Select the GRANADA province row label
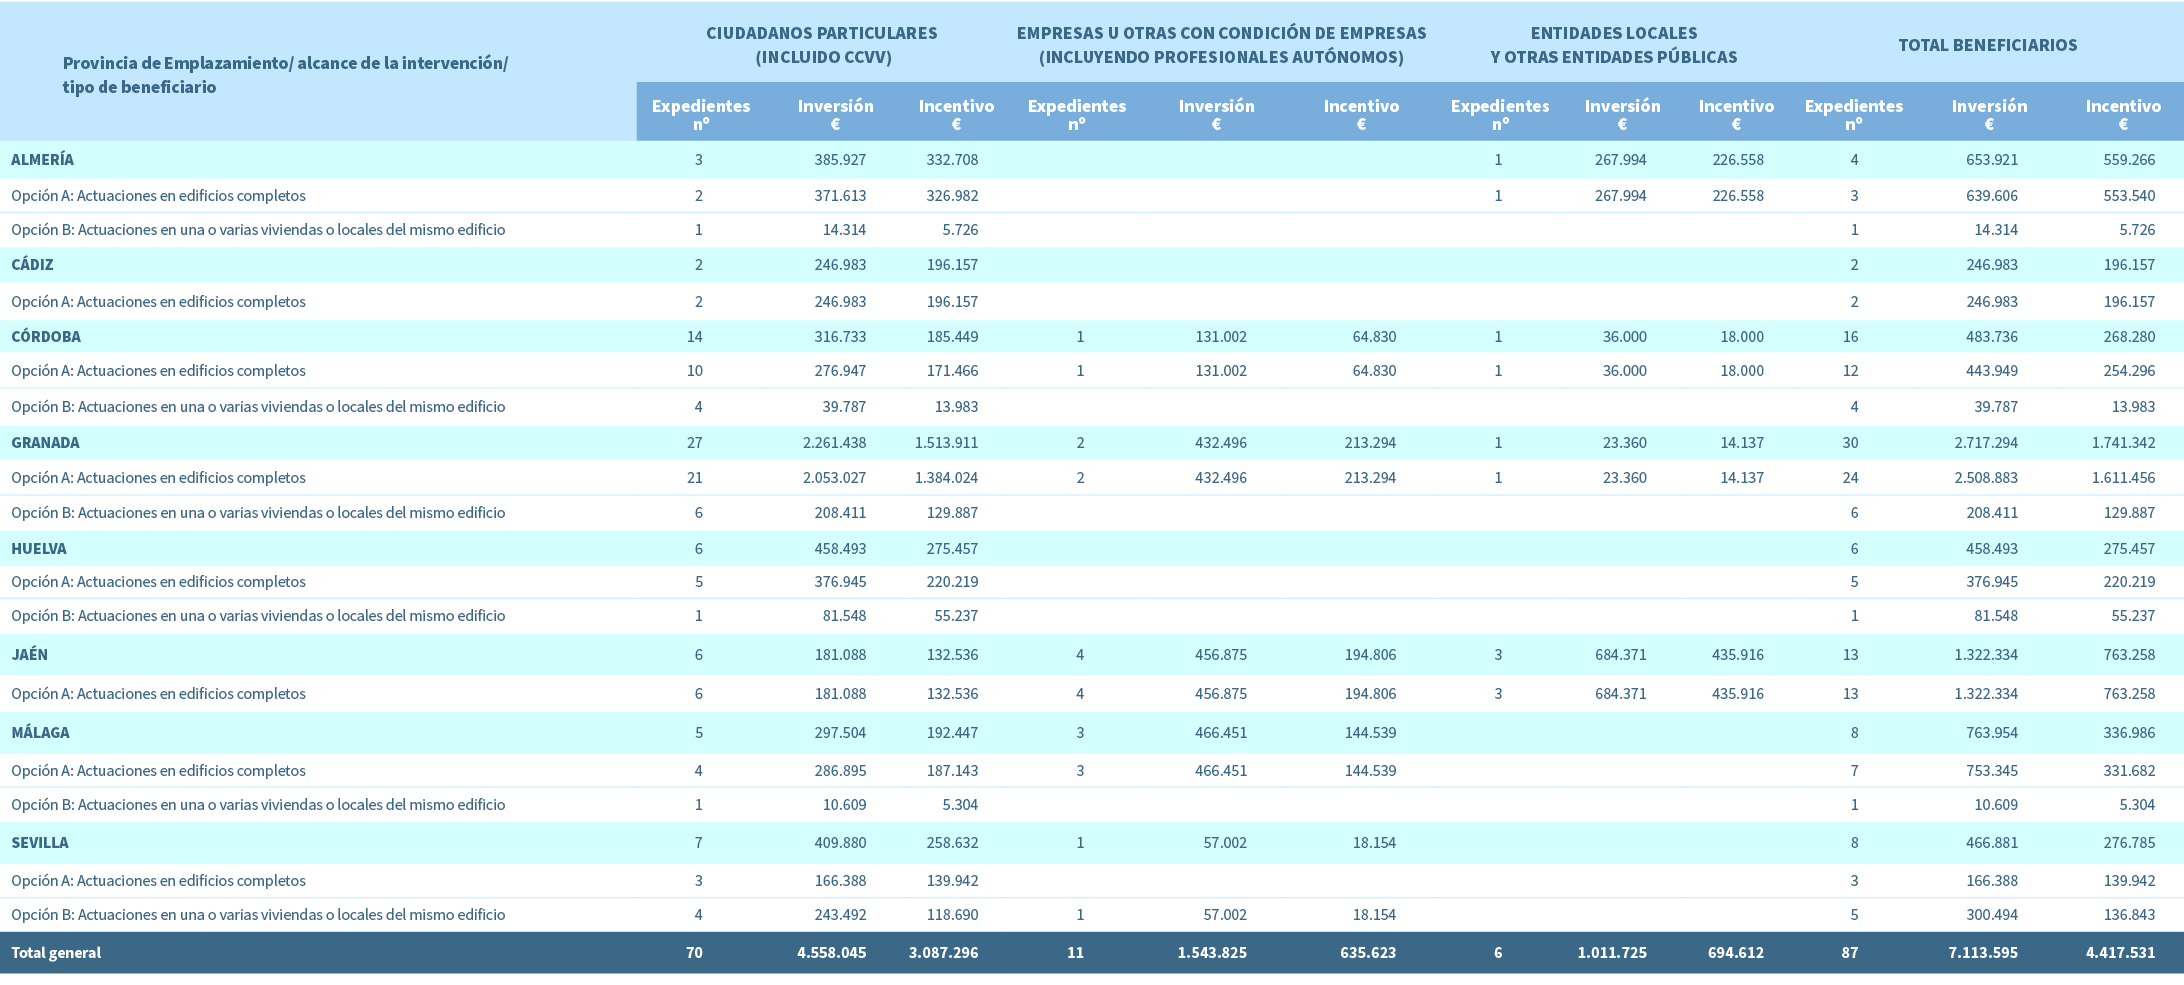2184x985 pixels. coord(45,443)
